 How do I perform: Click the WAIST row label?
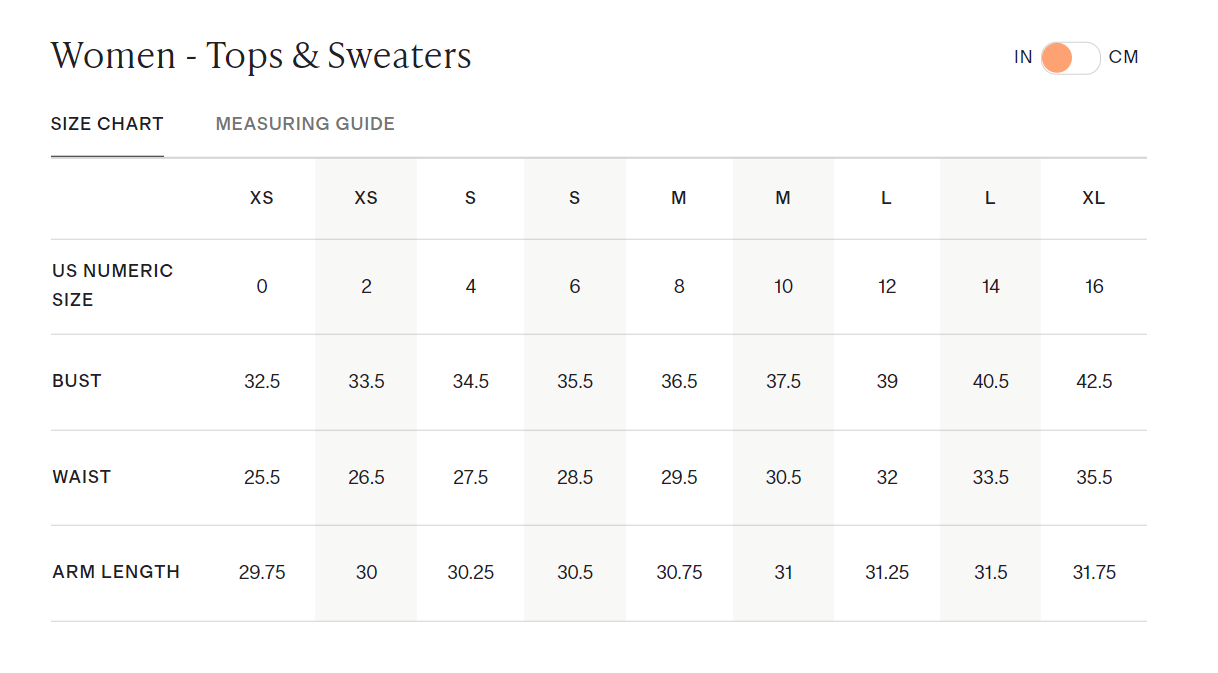(81, 477)
